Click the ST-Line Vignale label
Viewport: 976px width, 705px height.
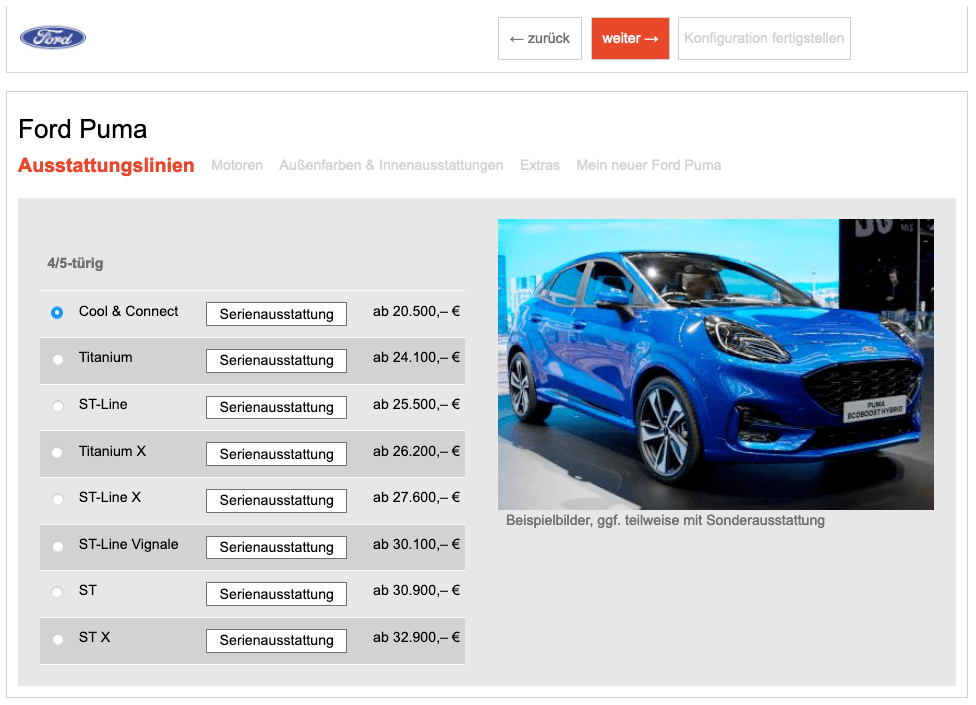pos(128,544)
